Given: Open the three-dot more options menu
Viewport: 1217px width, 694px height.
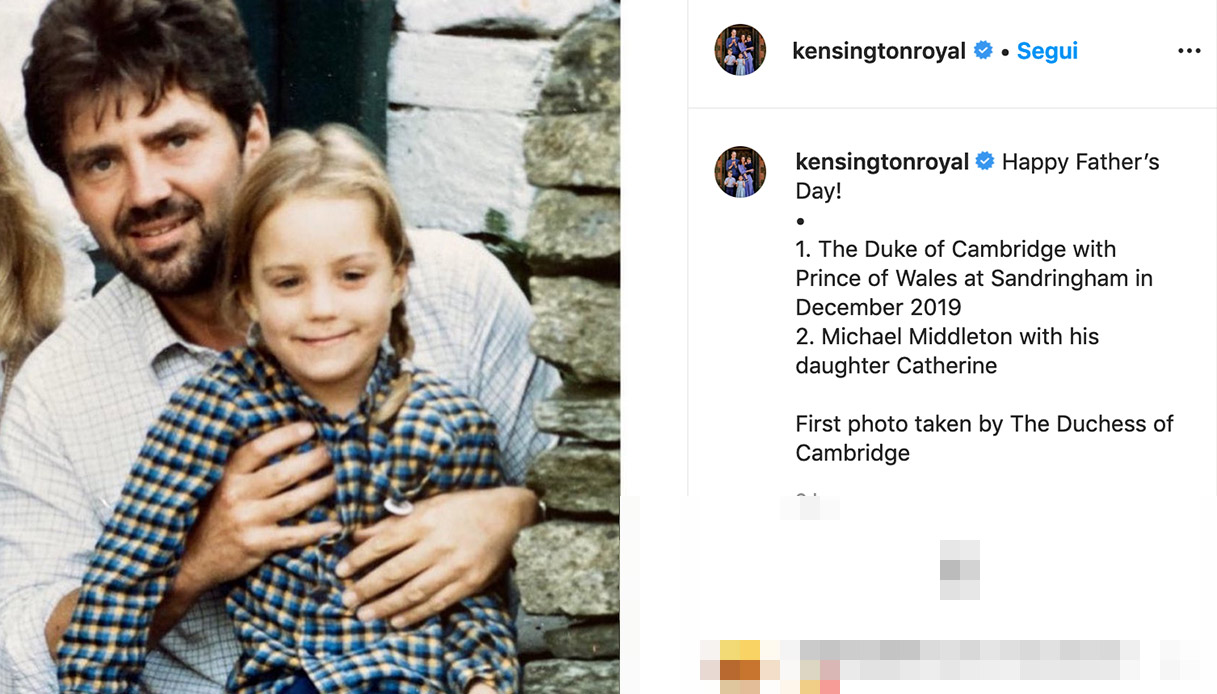Looking at the screenshot, I should point(1188,51).
